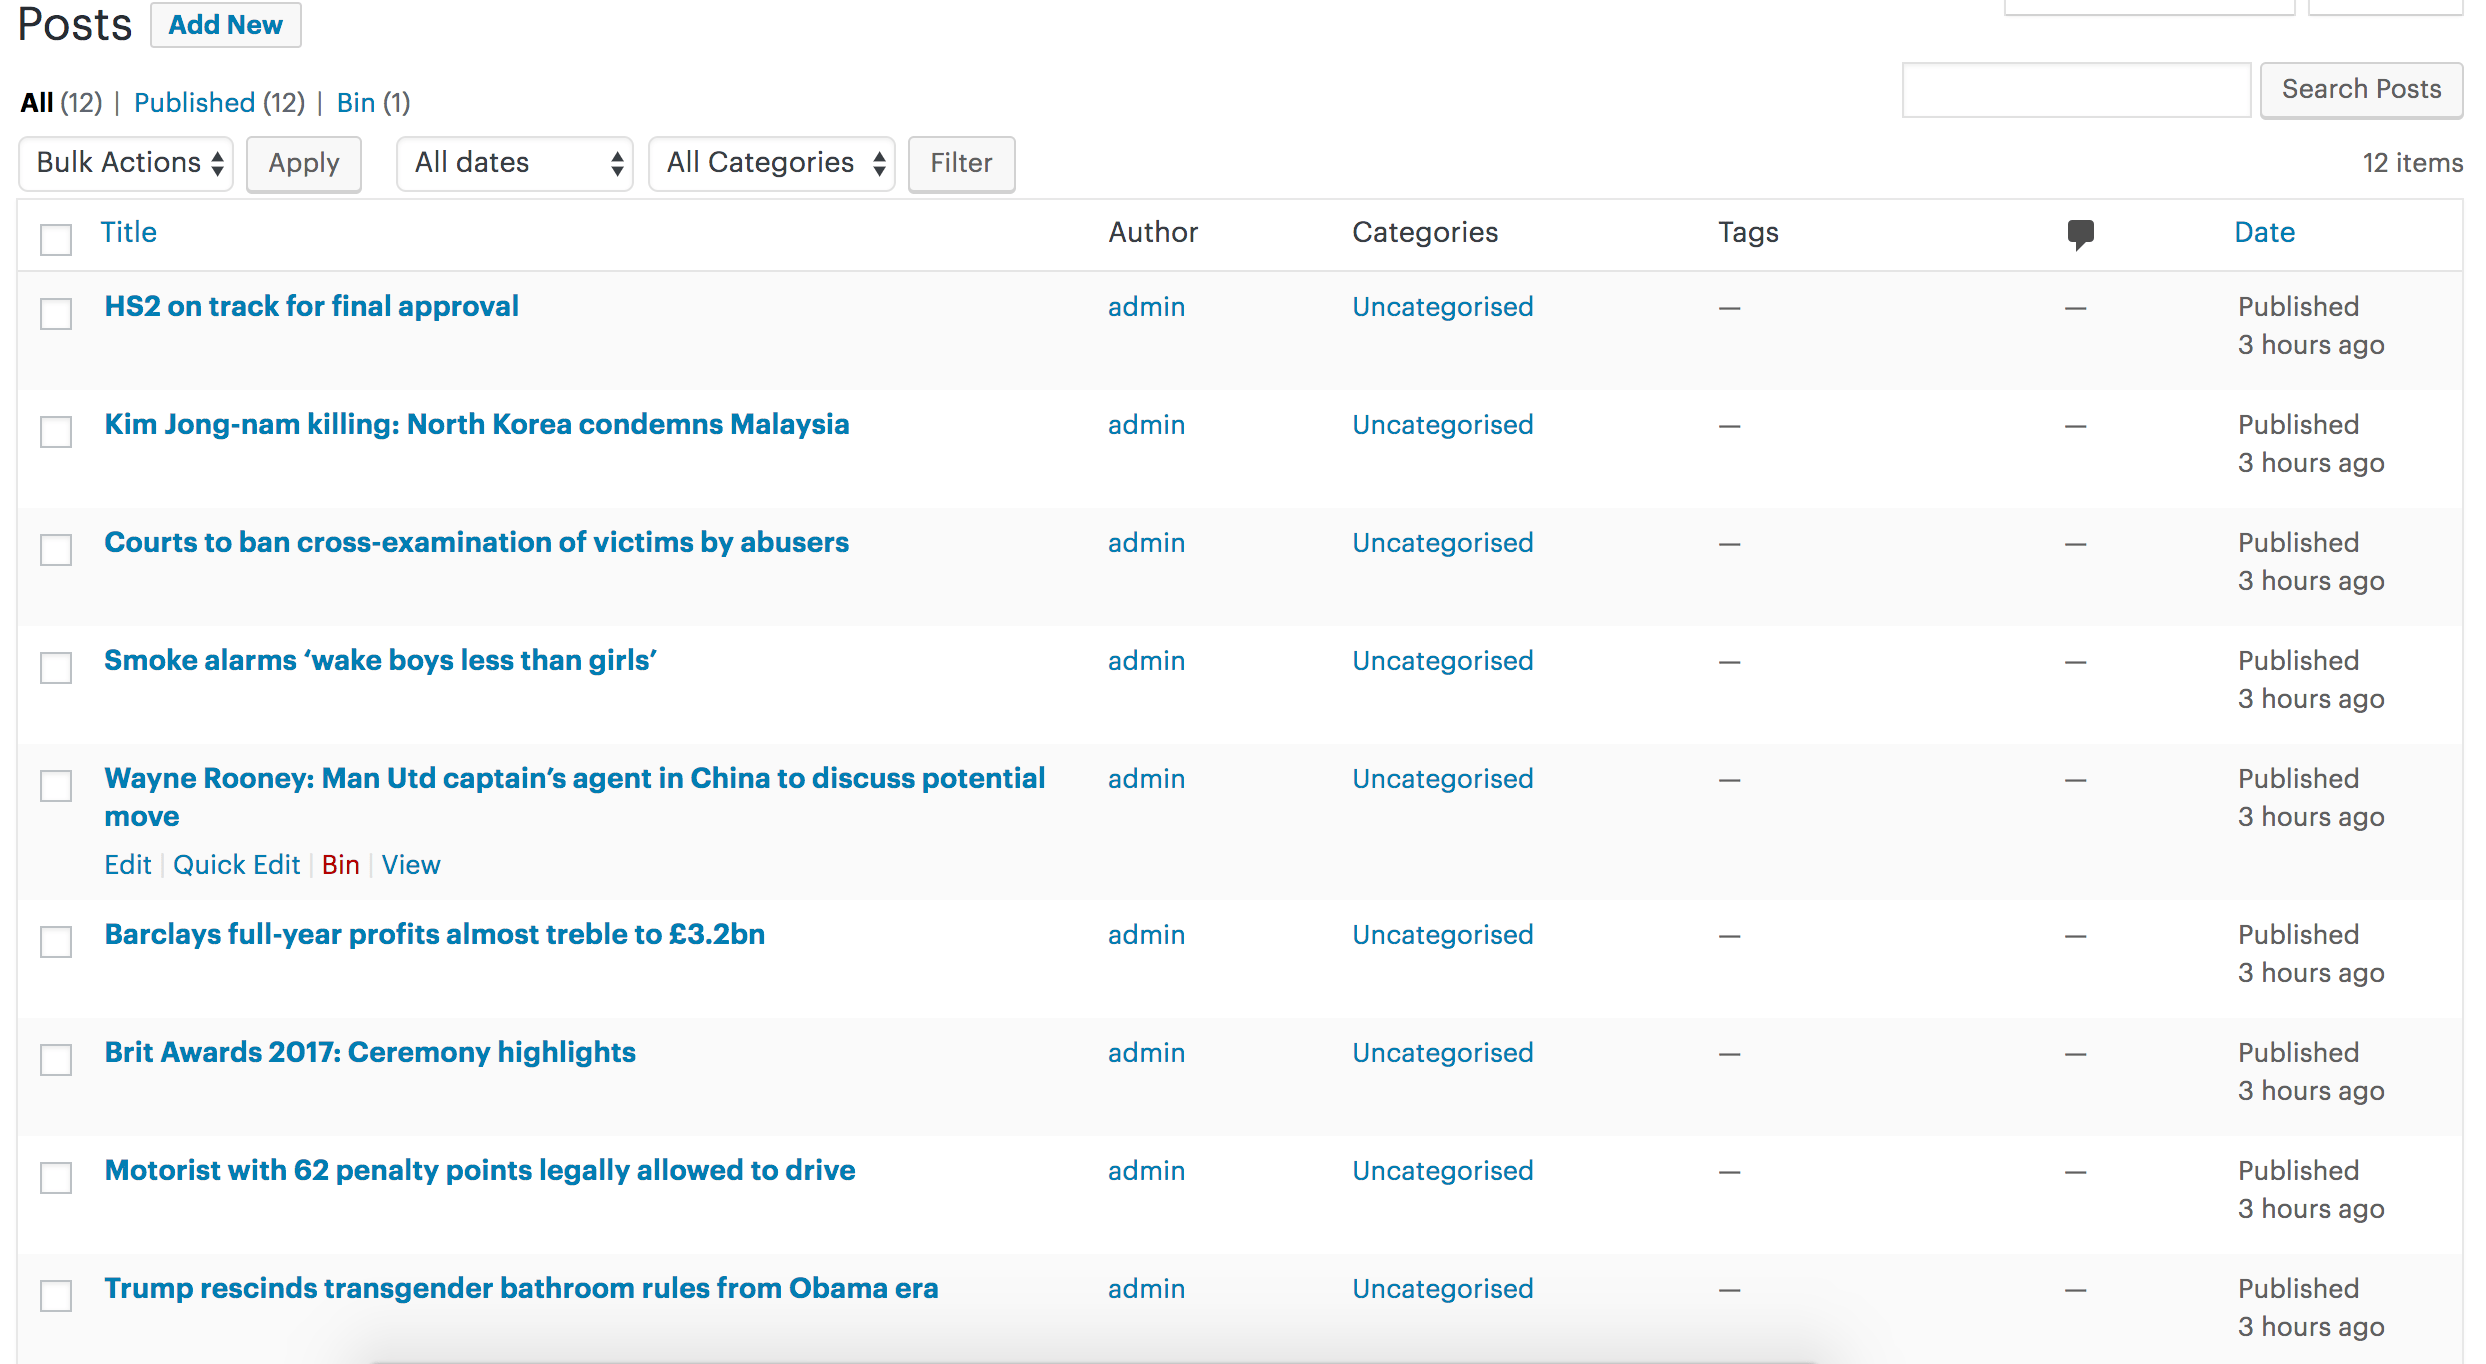
Task: Click the Tags column header
Action: (x=1748, y=232)
